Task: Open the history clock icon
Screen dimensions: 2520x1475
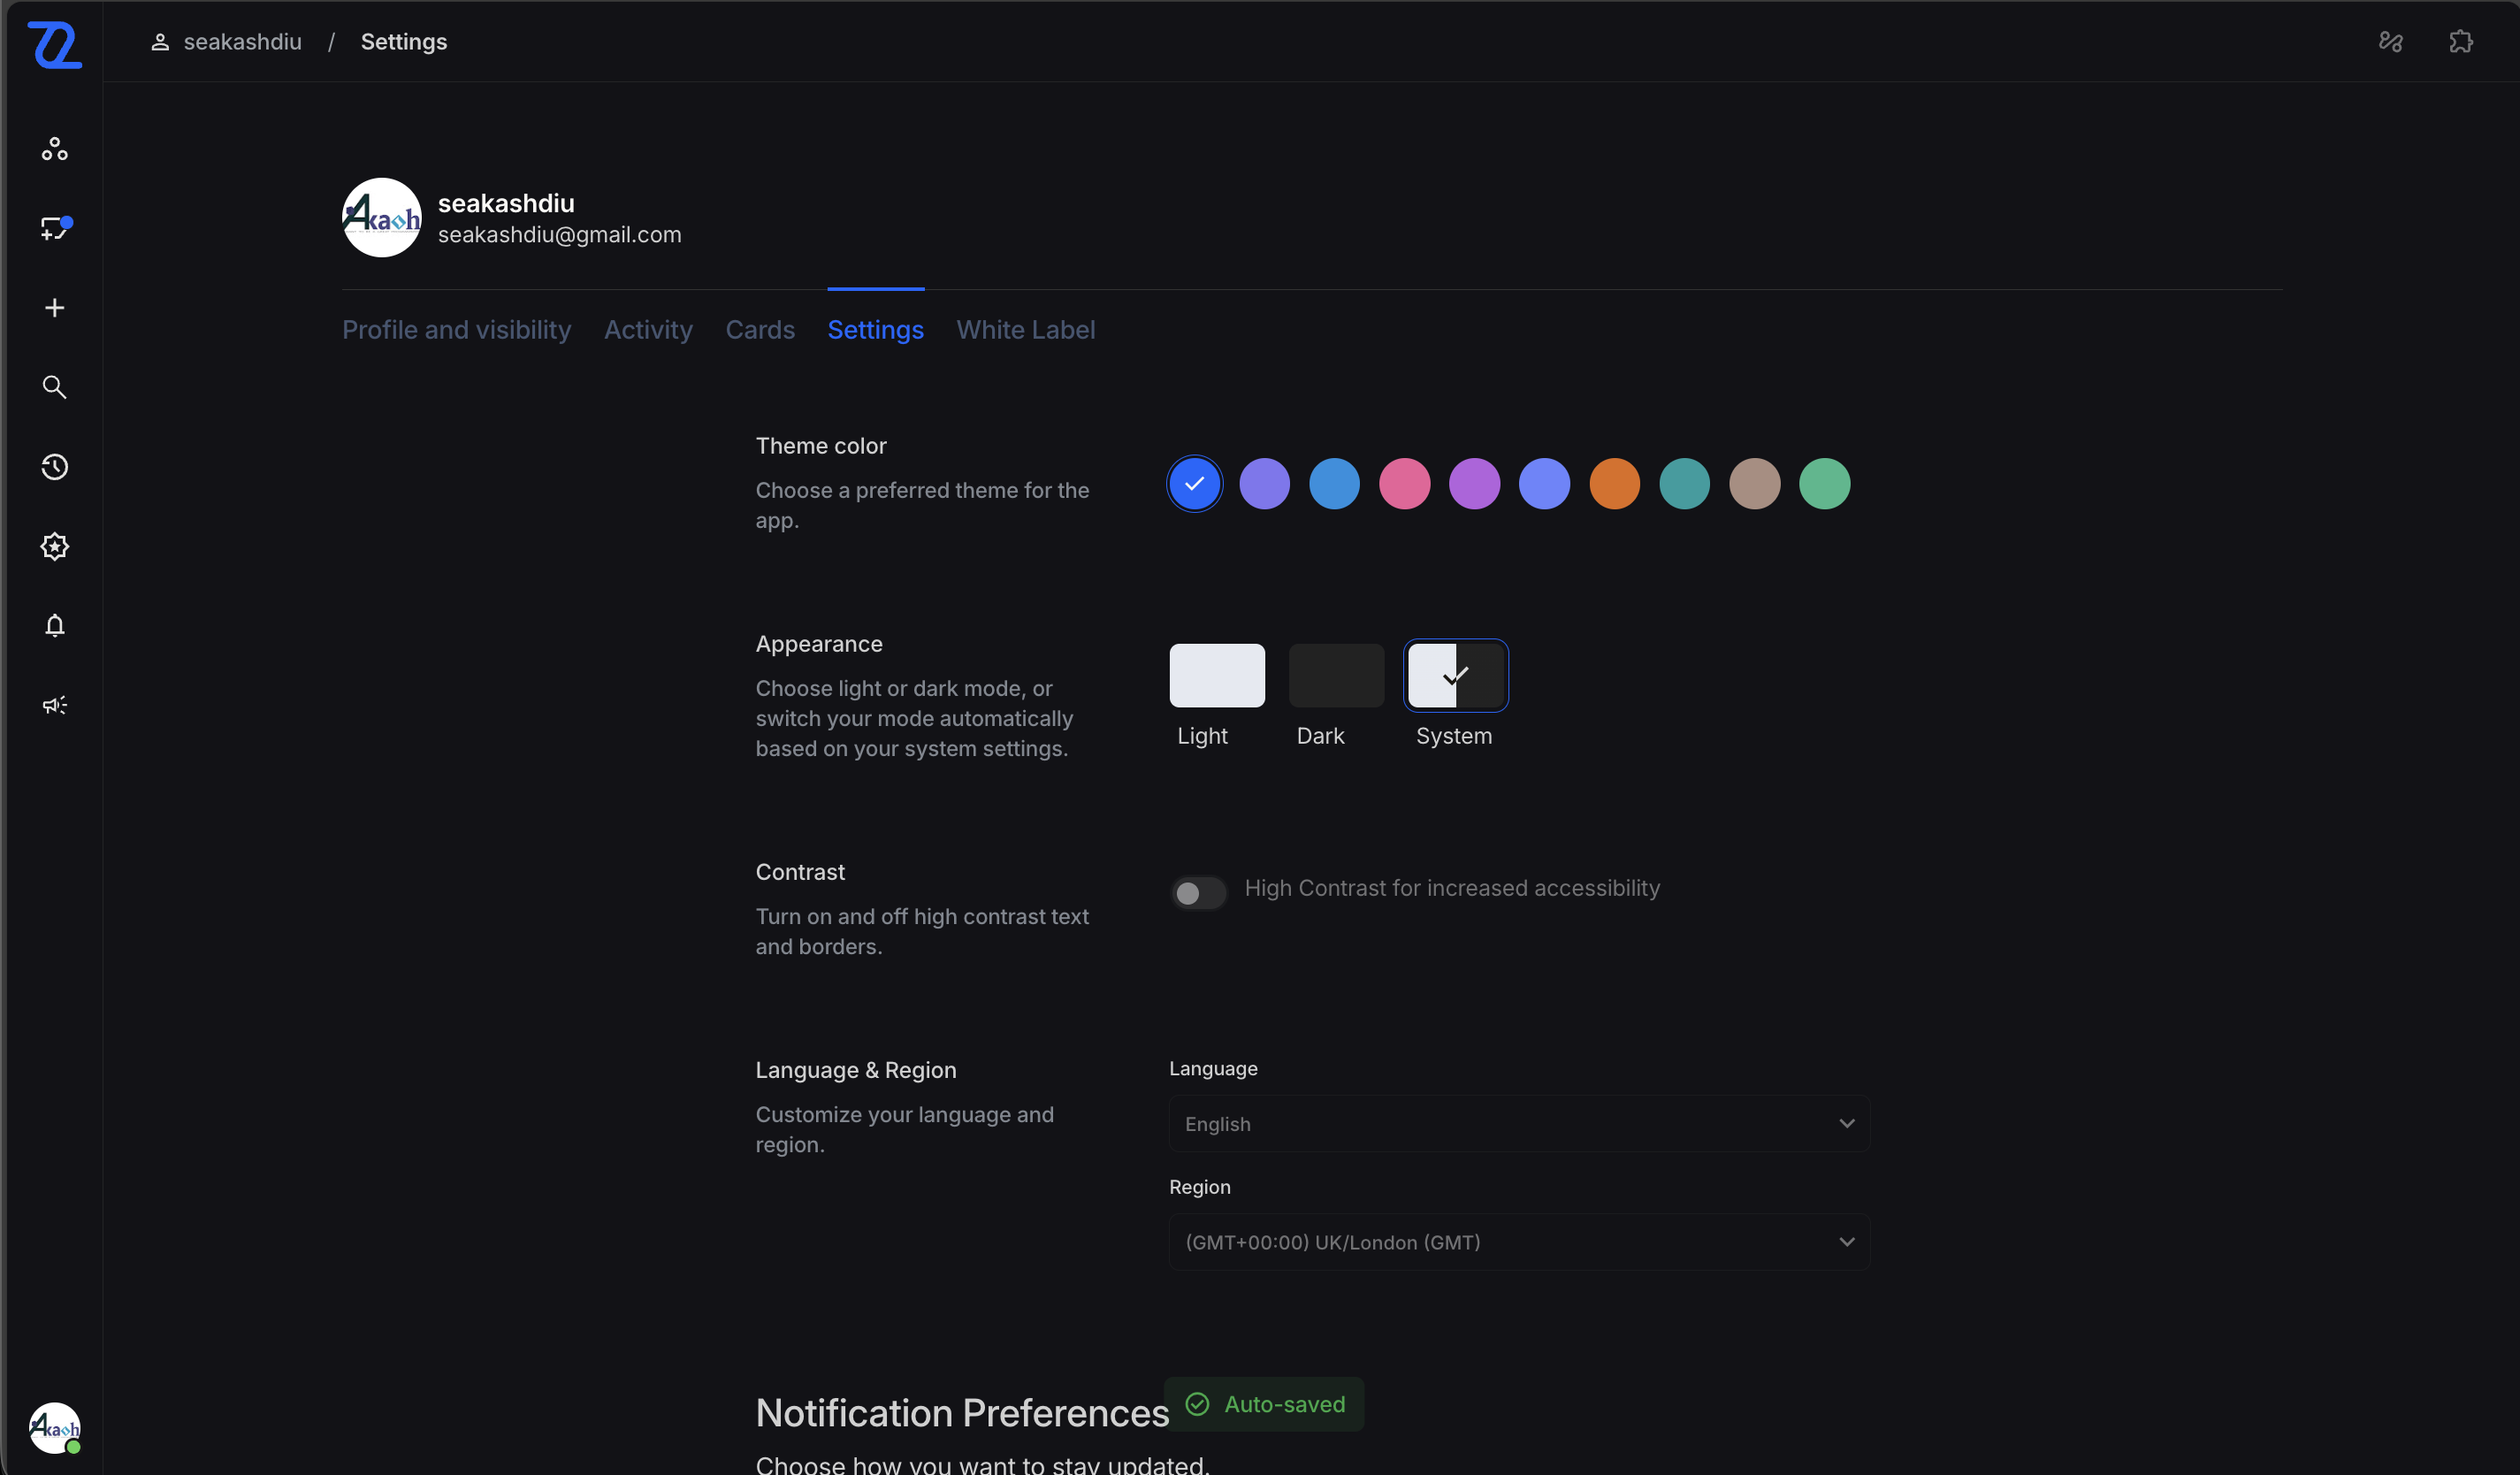Action: (54, 467)
